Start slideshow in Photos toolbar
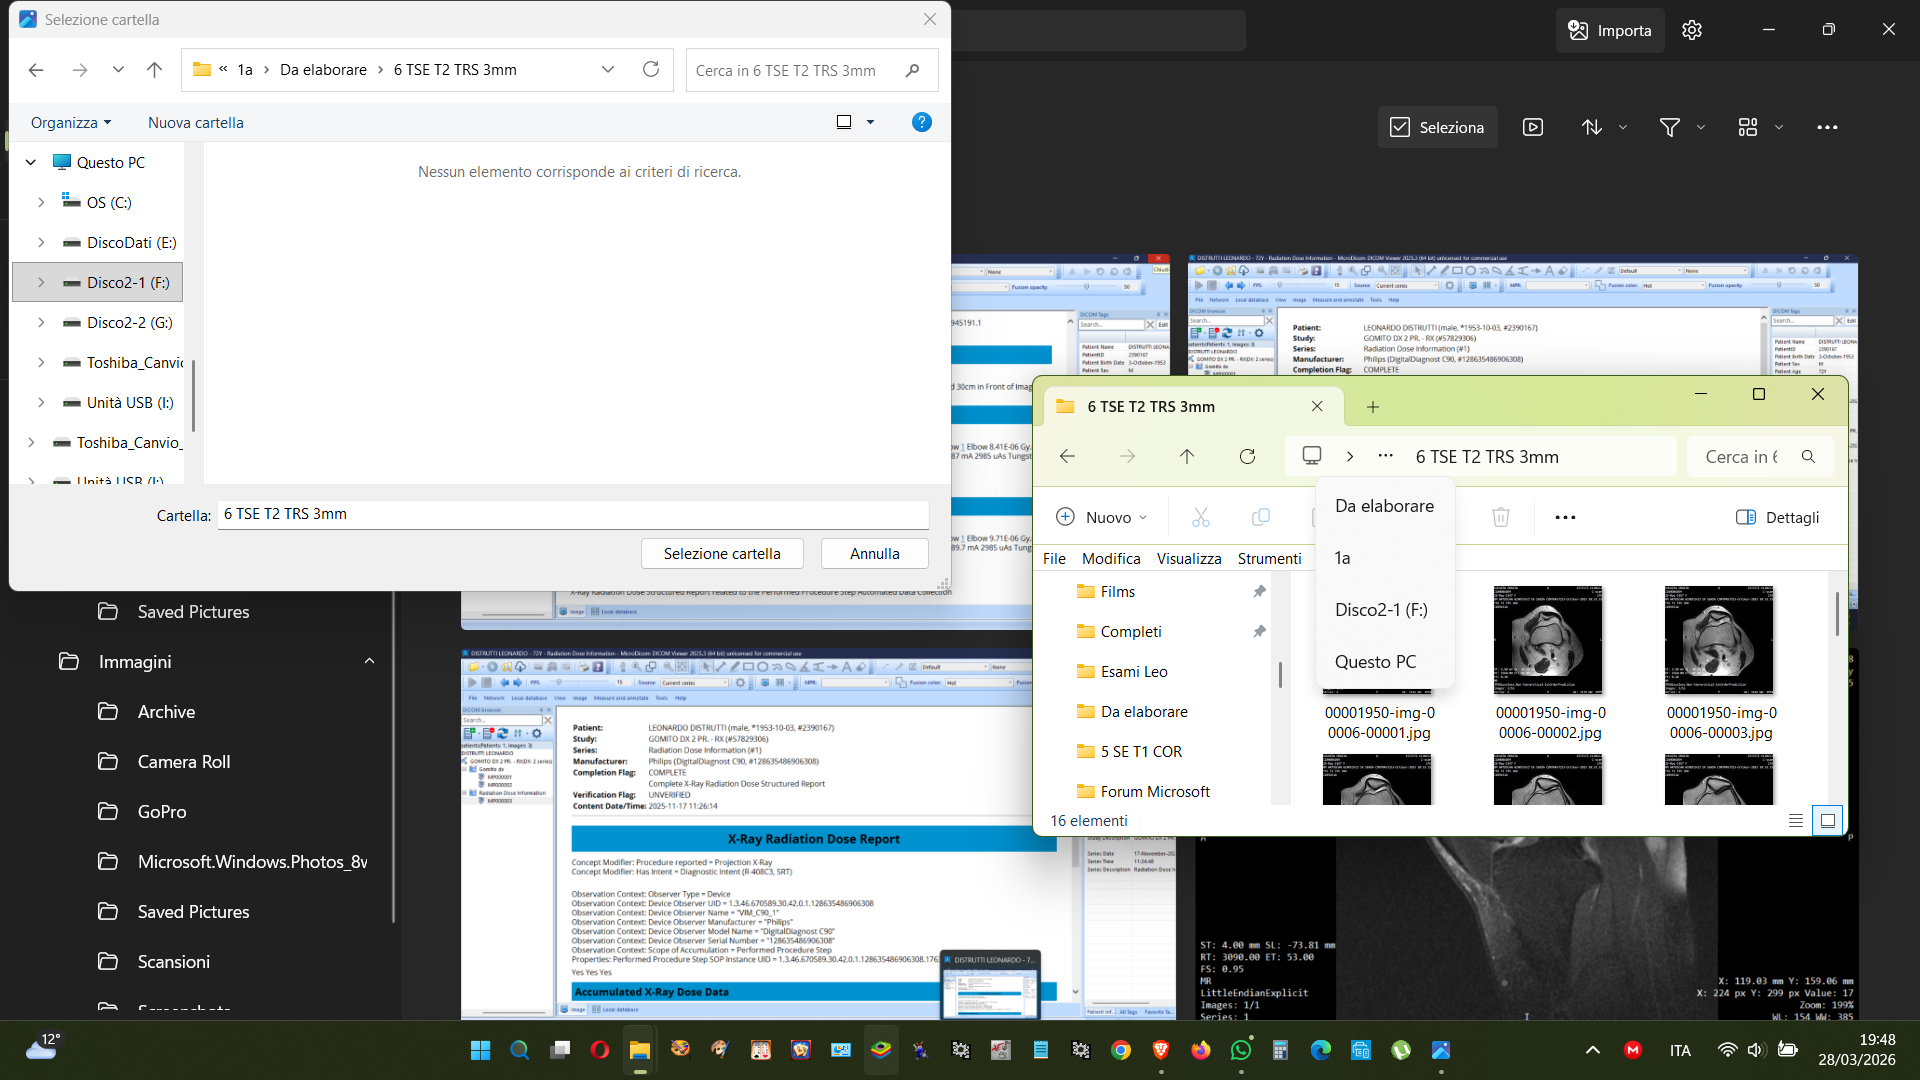The image size is (1920, 1080). click(x=1533, y=127)
